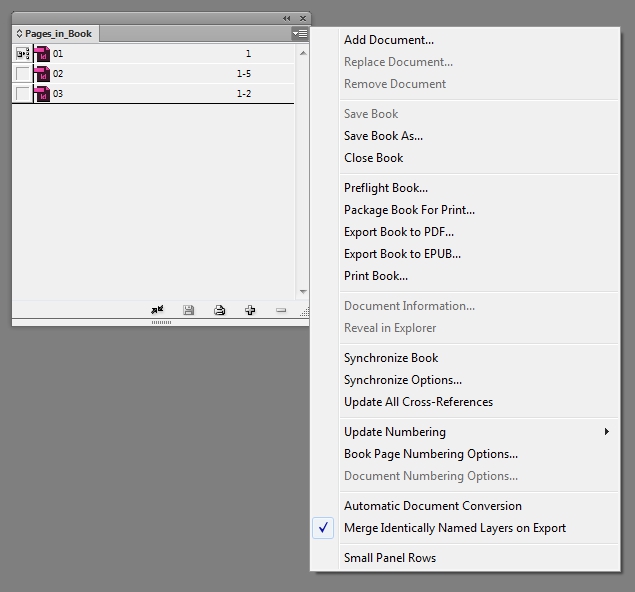Click the InDesign document icon for 02
This screenshot has height=592, width=635.
(42, 74)
